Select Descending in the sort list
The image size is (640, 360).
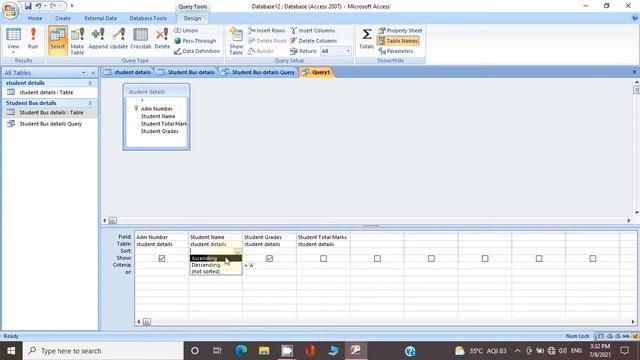pyautogui.click(x=216, y=265)
